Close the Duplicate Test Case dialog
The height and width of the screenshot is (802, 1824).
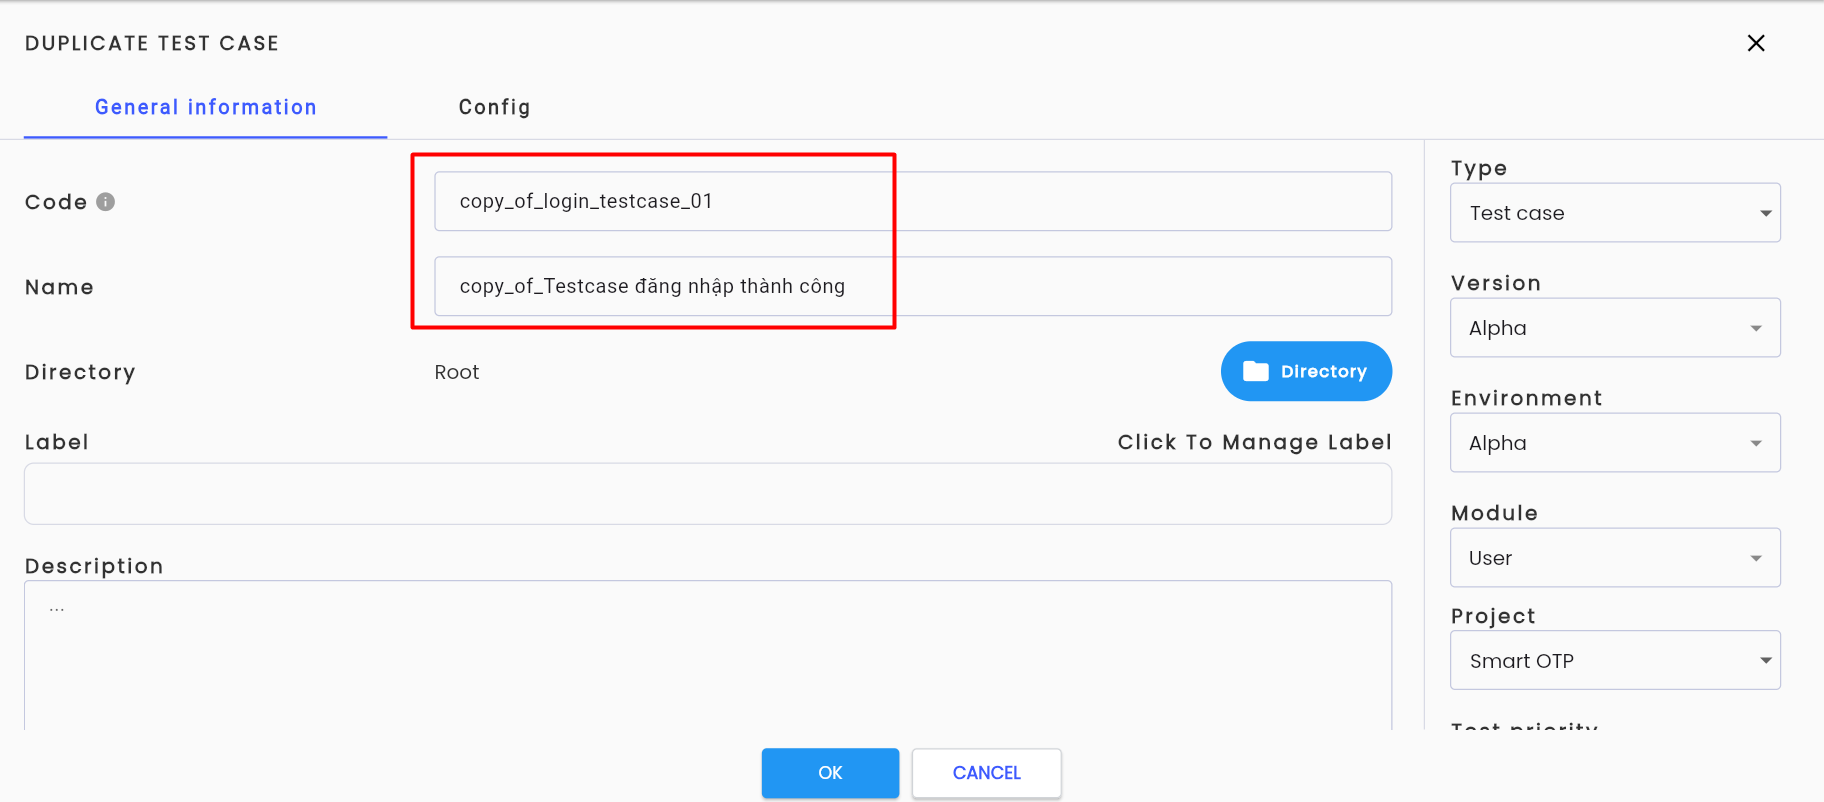click(x=1756, y=43)
